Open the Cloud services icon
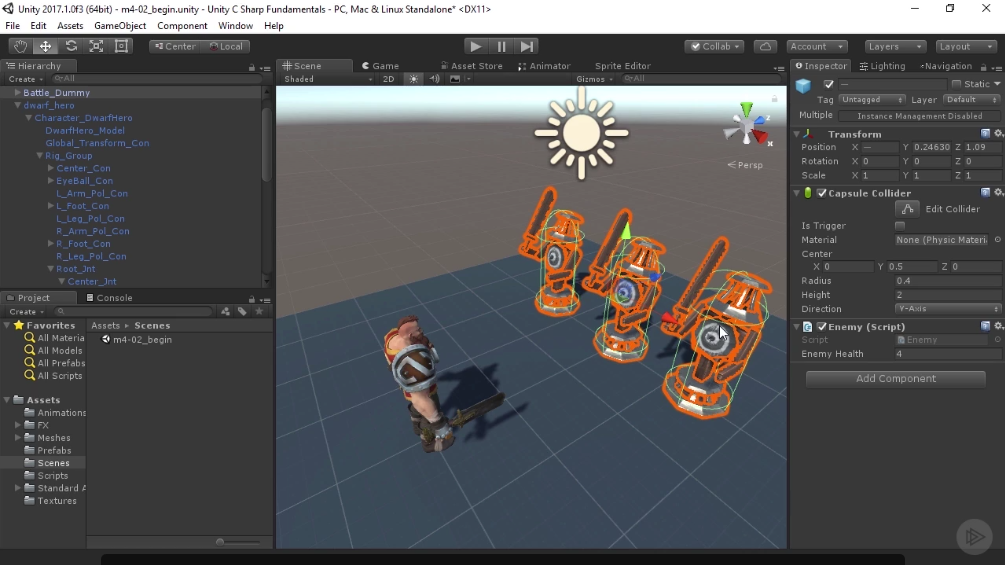Screen dimensions: 1005x565 pos(765,46)
